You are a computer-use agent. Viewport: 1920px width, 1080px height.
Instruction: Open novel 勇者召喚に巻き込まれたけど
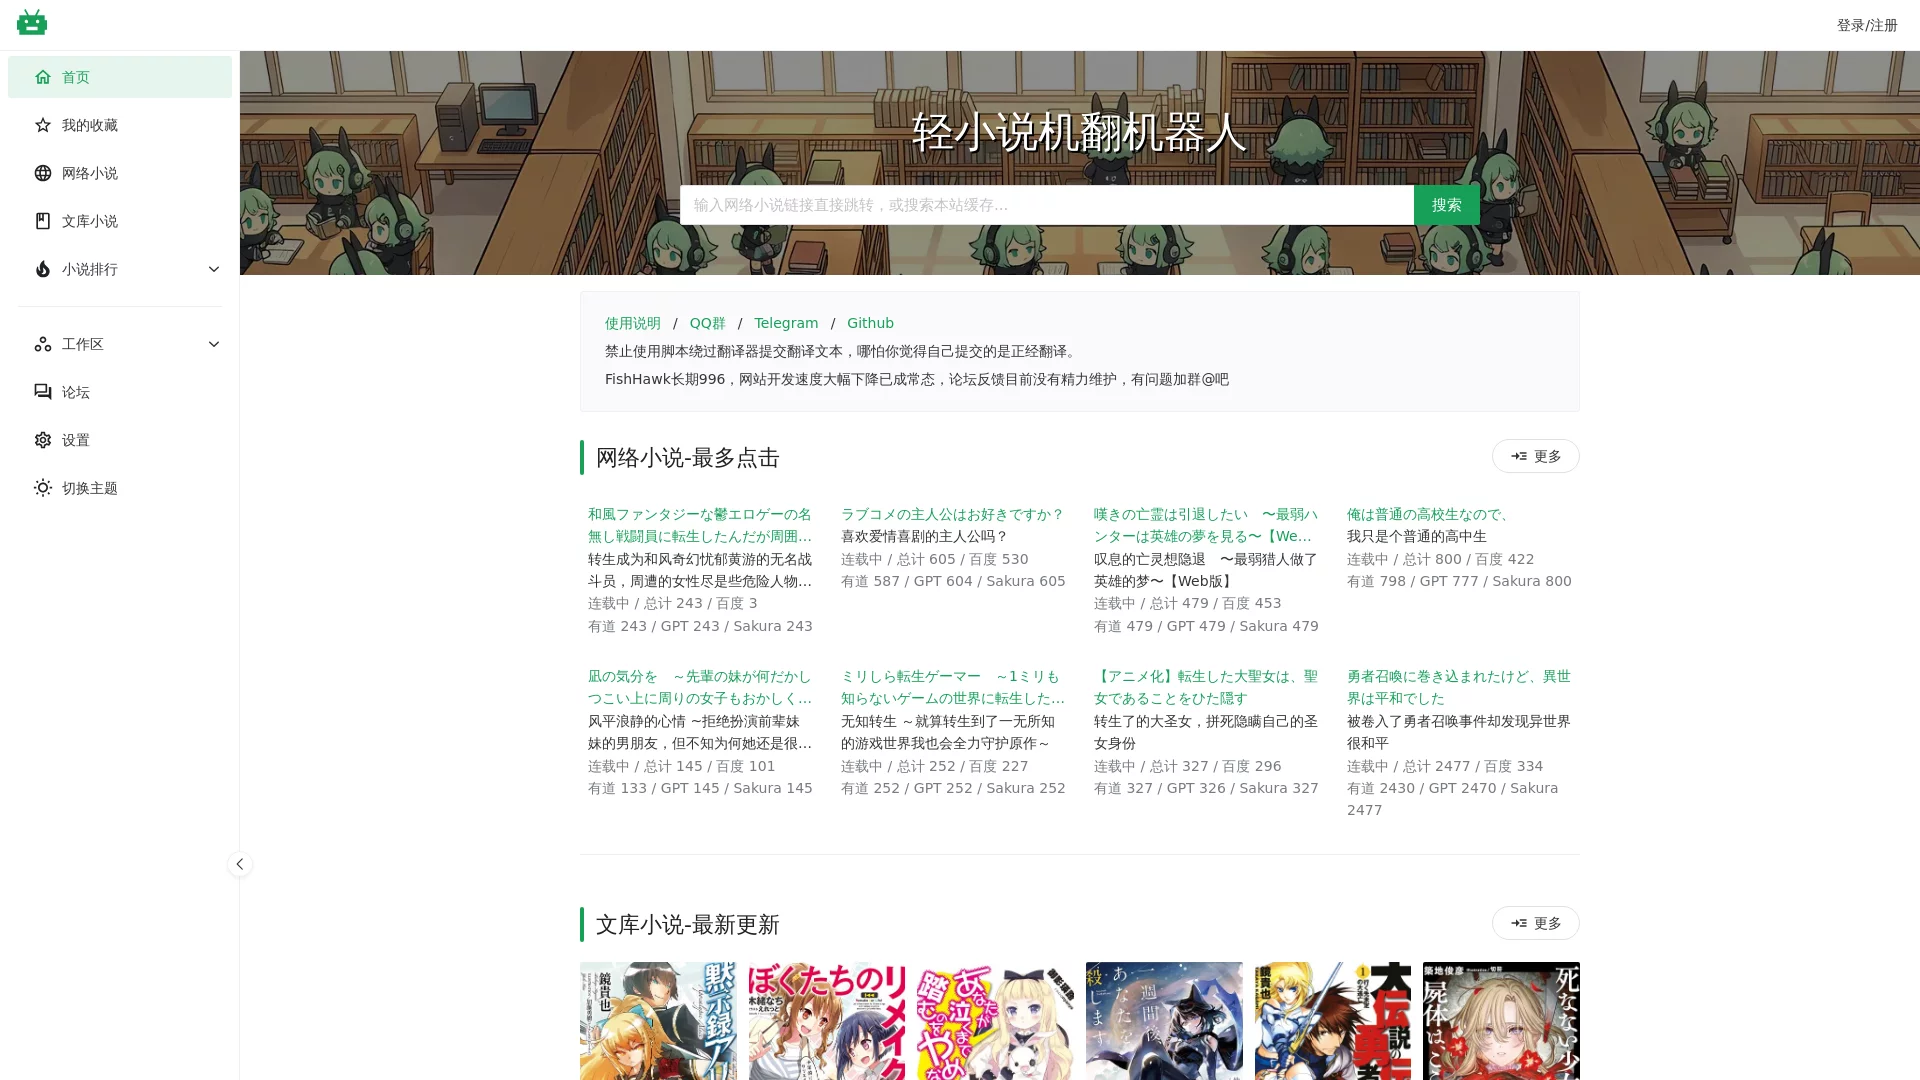[x=1458, y=687]
